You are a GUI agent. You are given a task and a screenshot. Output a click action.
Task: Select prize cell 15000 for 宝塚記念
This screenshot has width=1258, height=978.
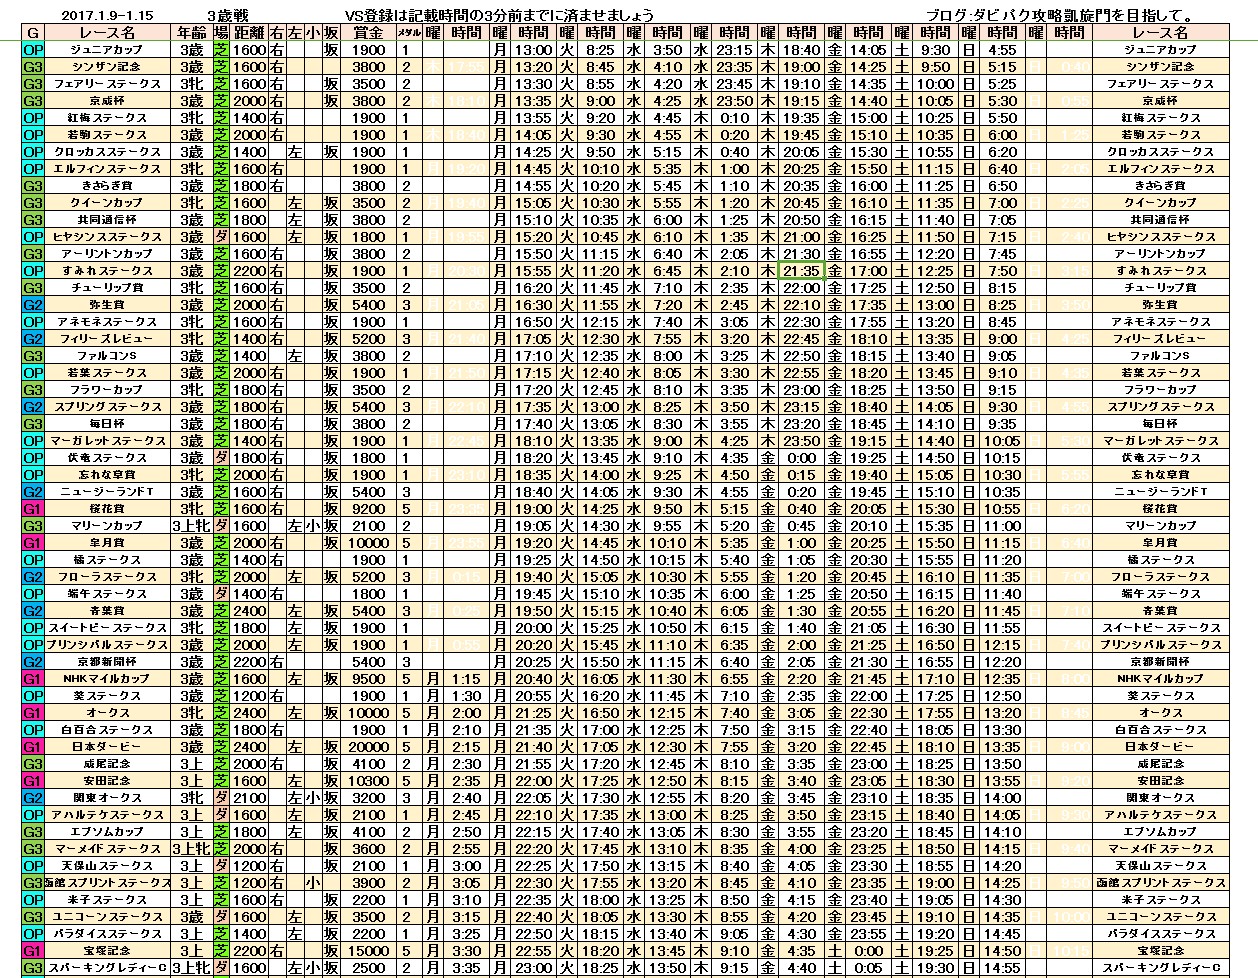click(x=368, y=951)
